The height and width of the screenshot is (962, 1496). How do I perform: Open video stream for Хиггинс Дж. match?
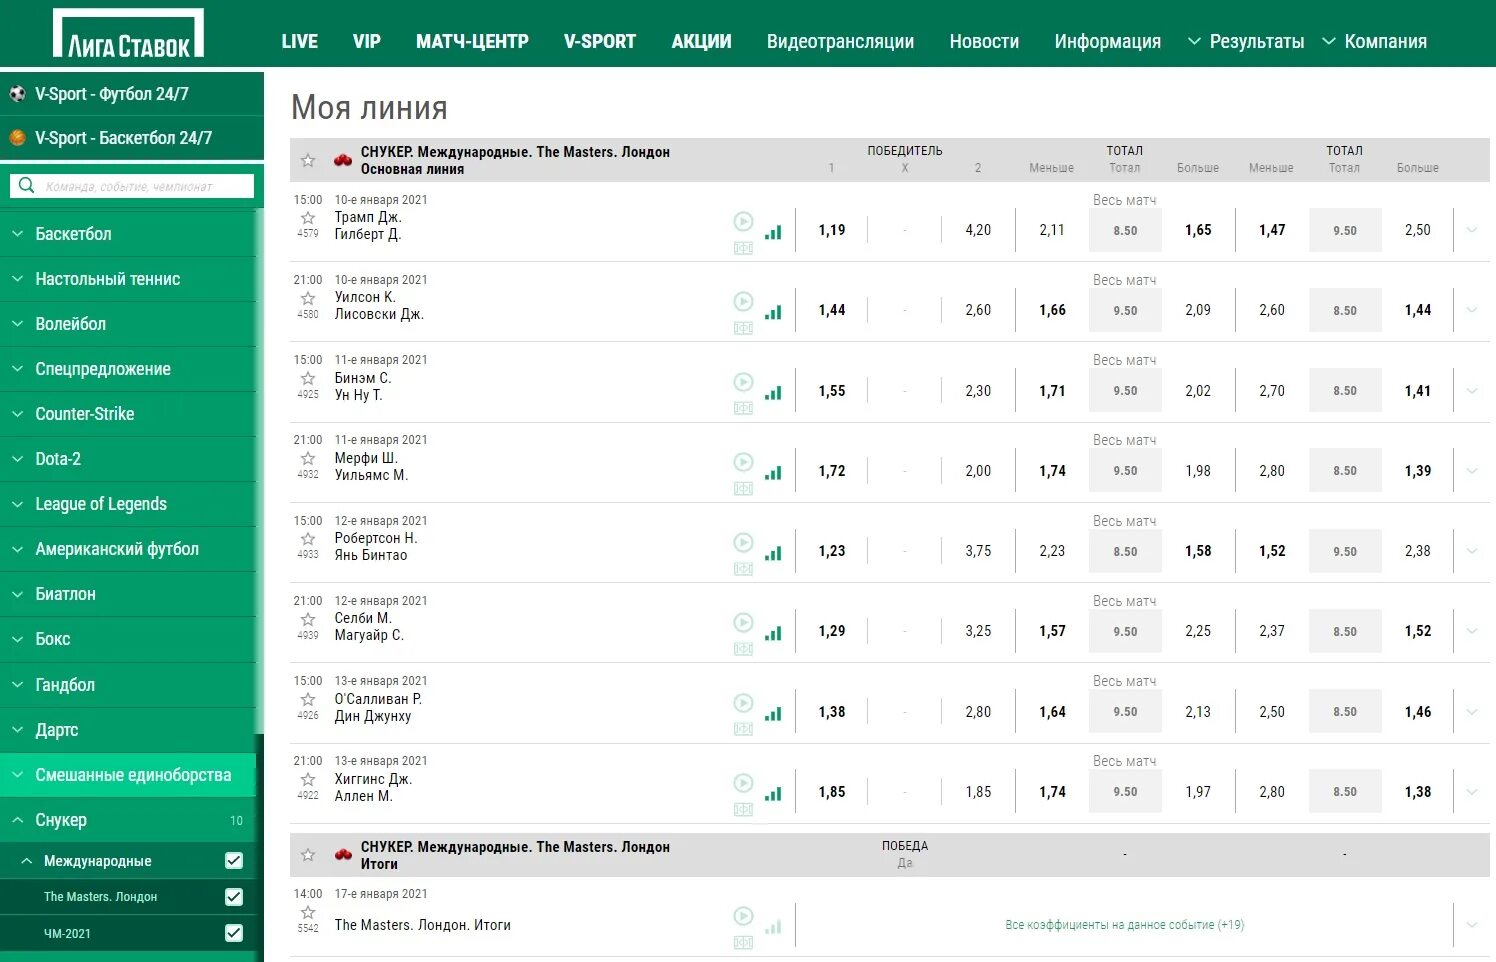coord(743,783)
